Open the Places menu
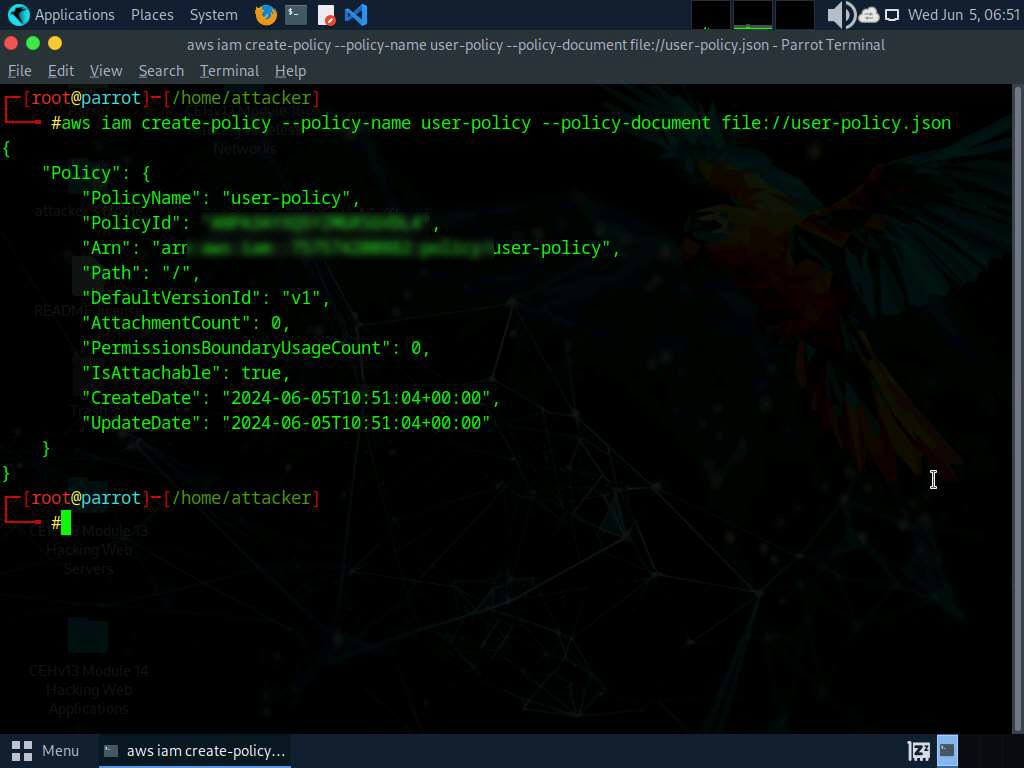The height and width of the screenshot is (768, 1024). (x=152, y=15)
